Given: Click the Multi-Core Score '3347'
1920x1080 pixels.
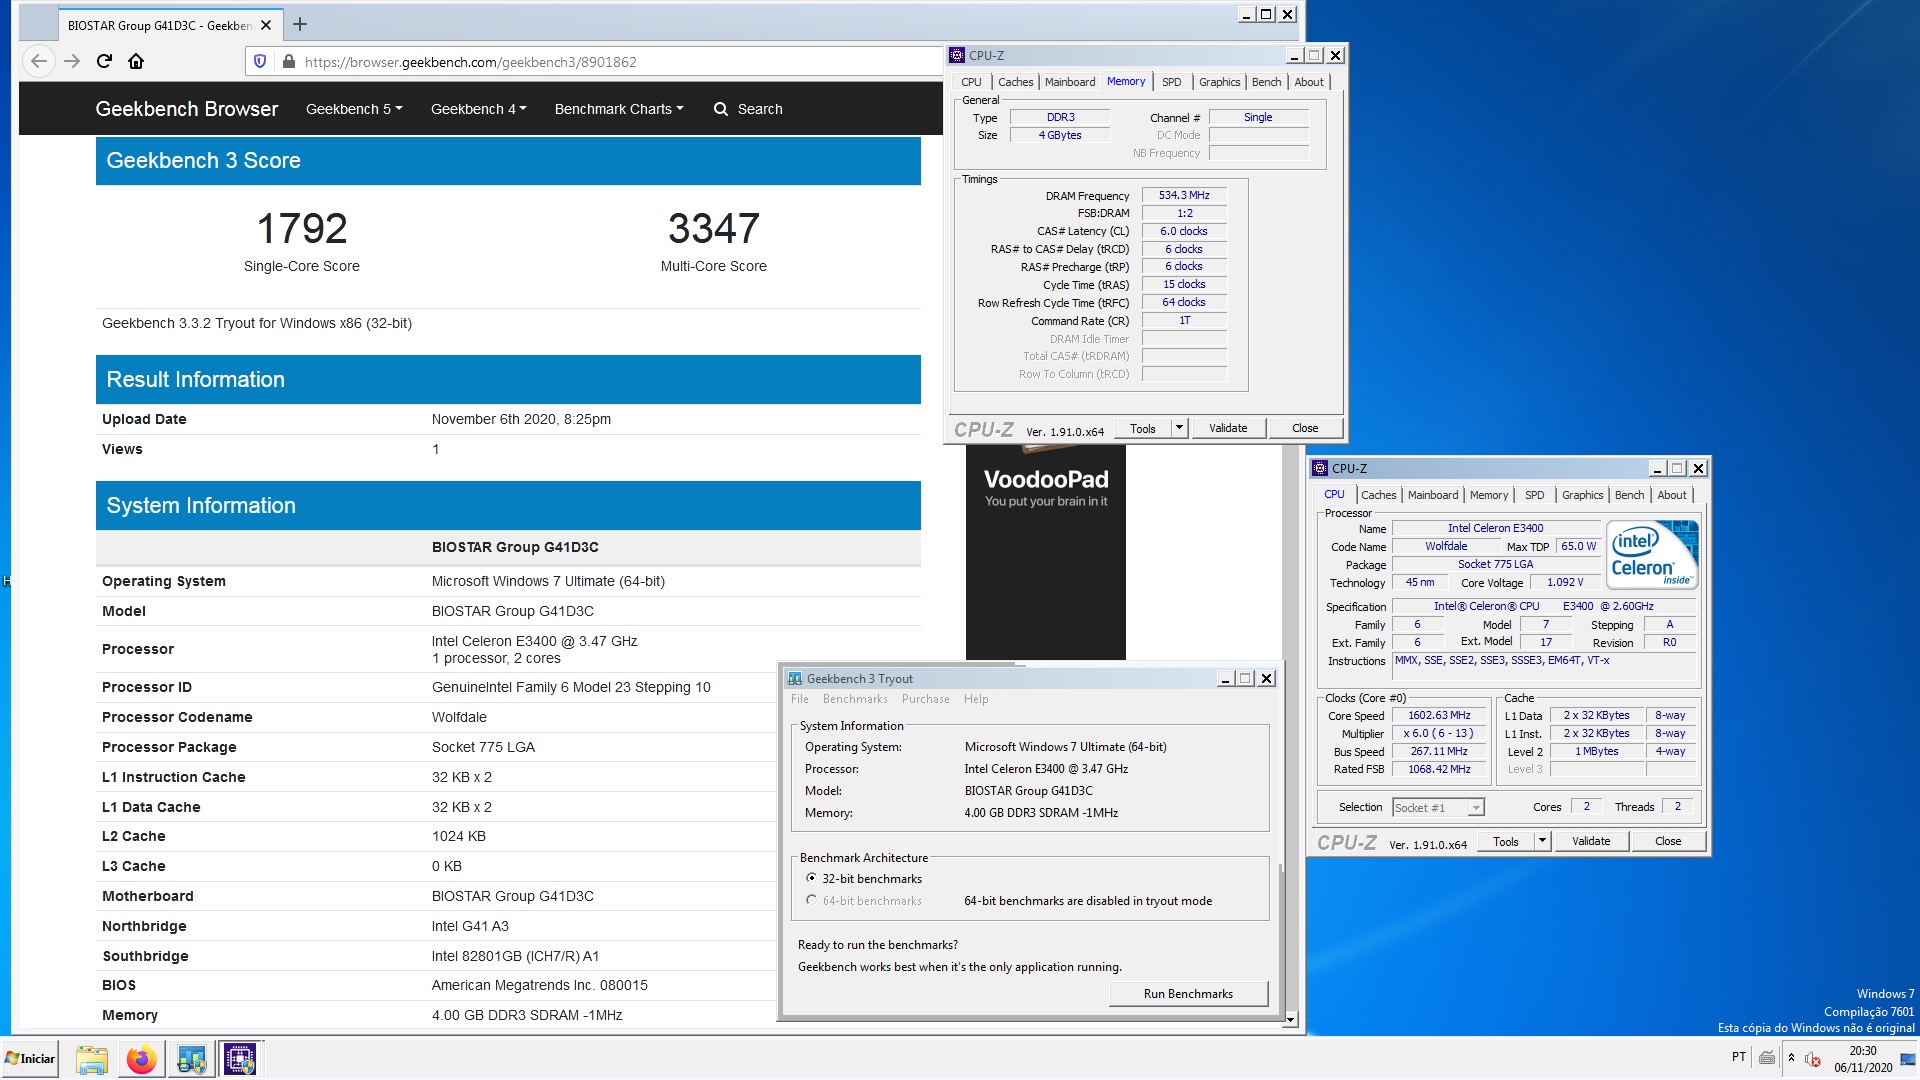Looking at the screenshot, I should pos(713,229).
